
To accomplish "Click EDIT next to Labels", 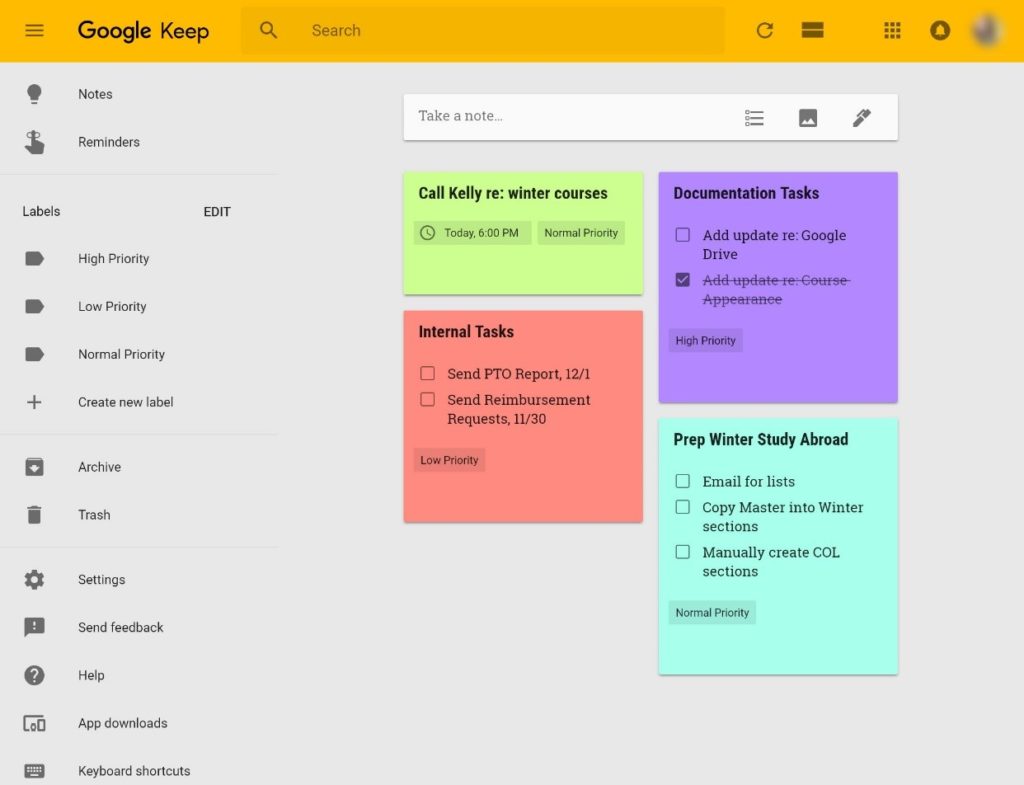I will 217,212.
